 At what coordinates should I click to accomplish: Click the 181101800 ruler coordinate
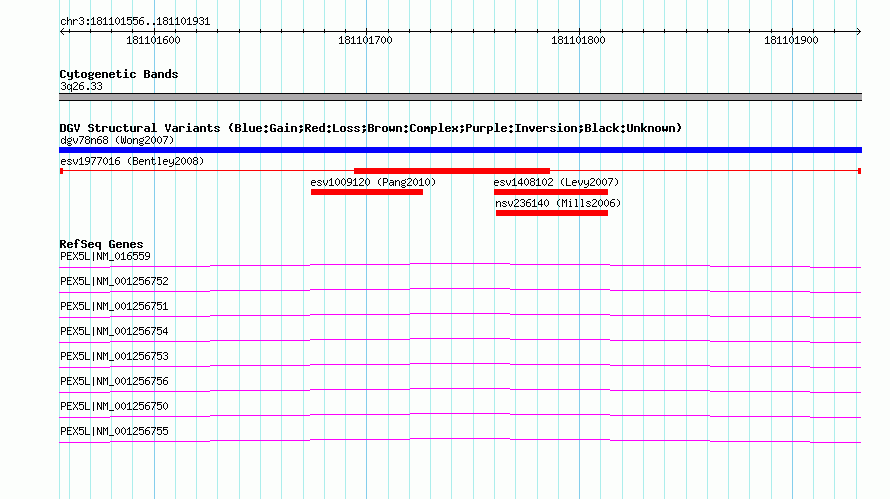578,40
